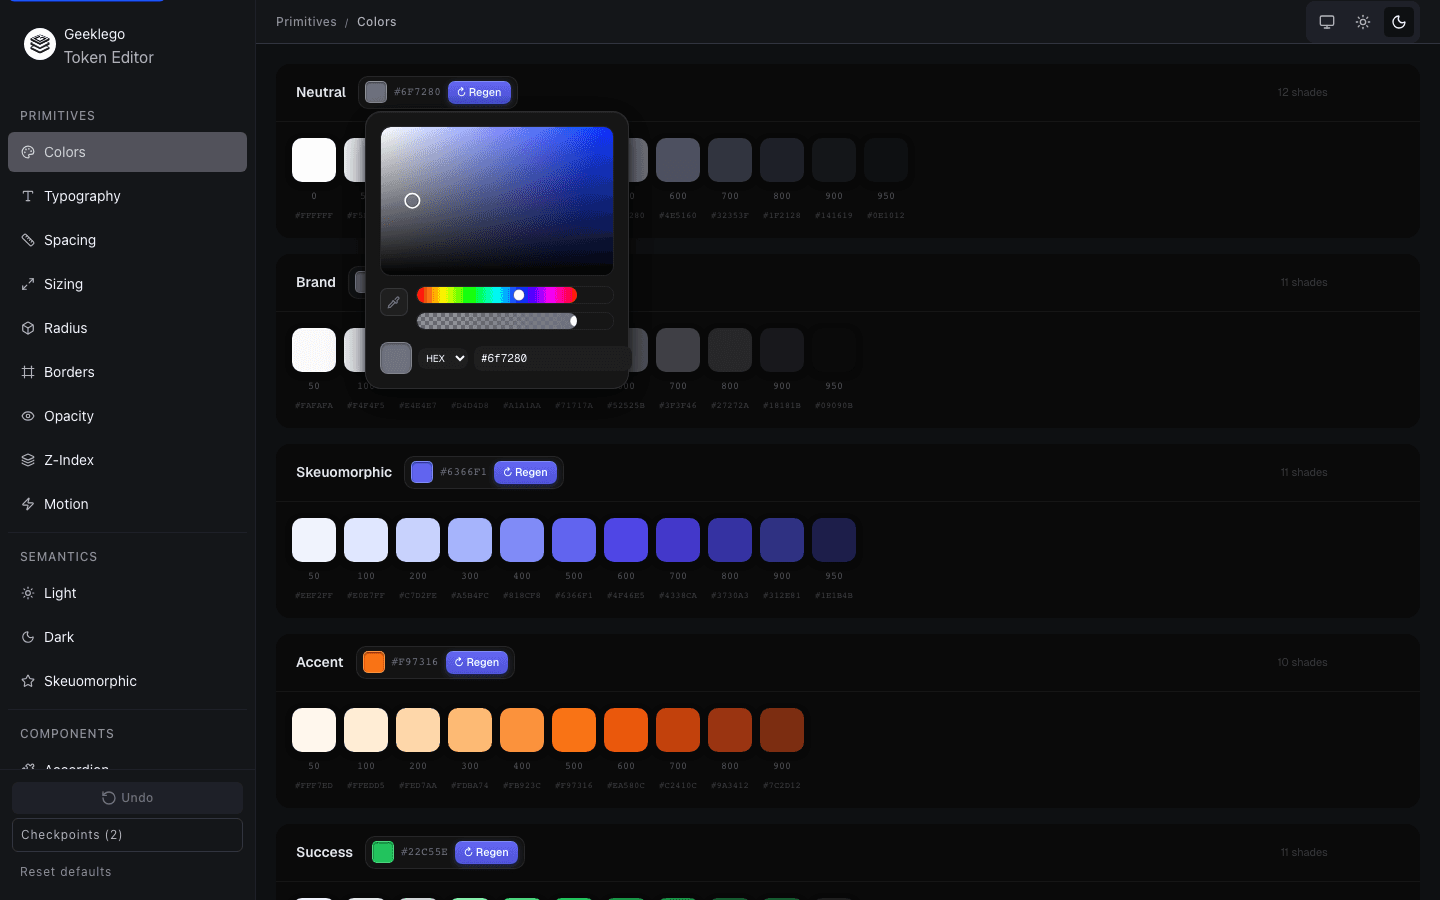Viewport: 1440px width, 900px height.
Task: Select Brand shade 800 swatch
Action: (730, 350)
